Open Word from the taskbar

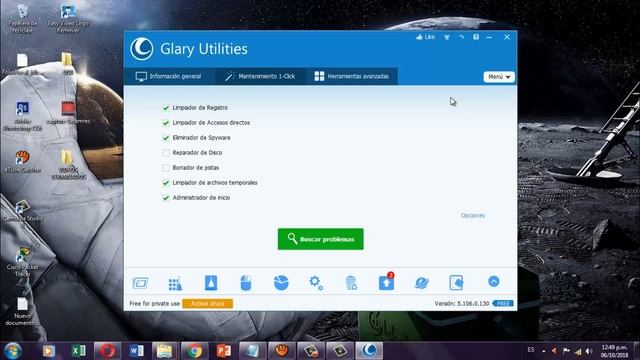(136, 351)
